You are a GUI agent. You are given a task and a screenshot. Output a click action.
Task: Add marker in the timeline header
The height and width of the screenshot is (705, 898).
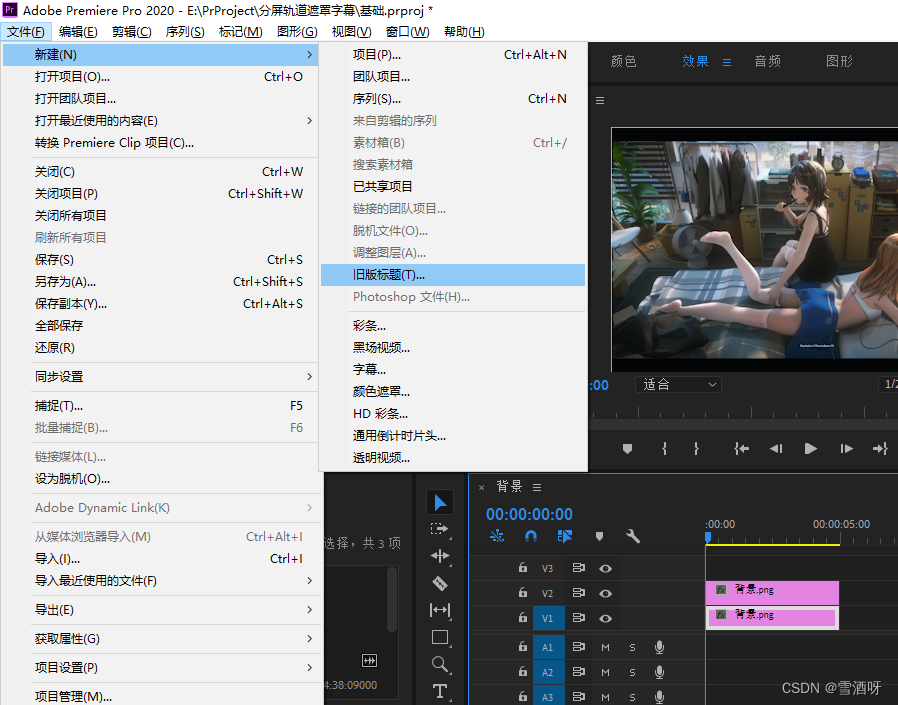coord(599,537)
